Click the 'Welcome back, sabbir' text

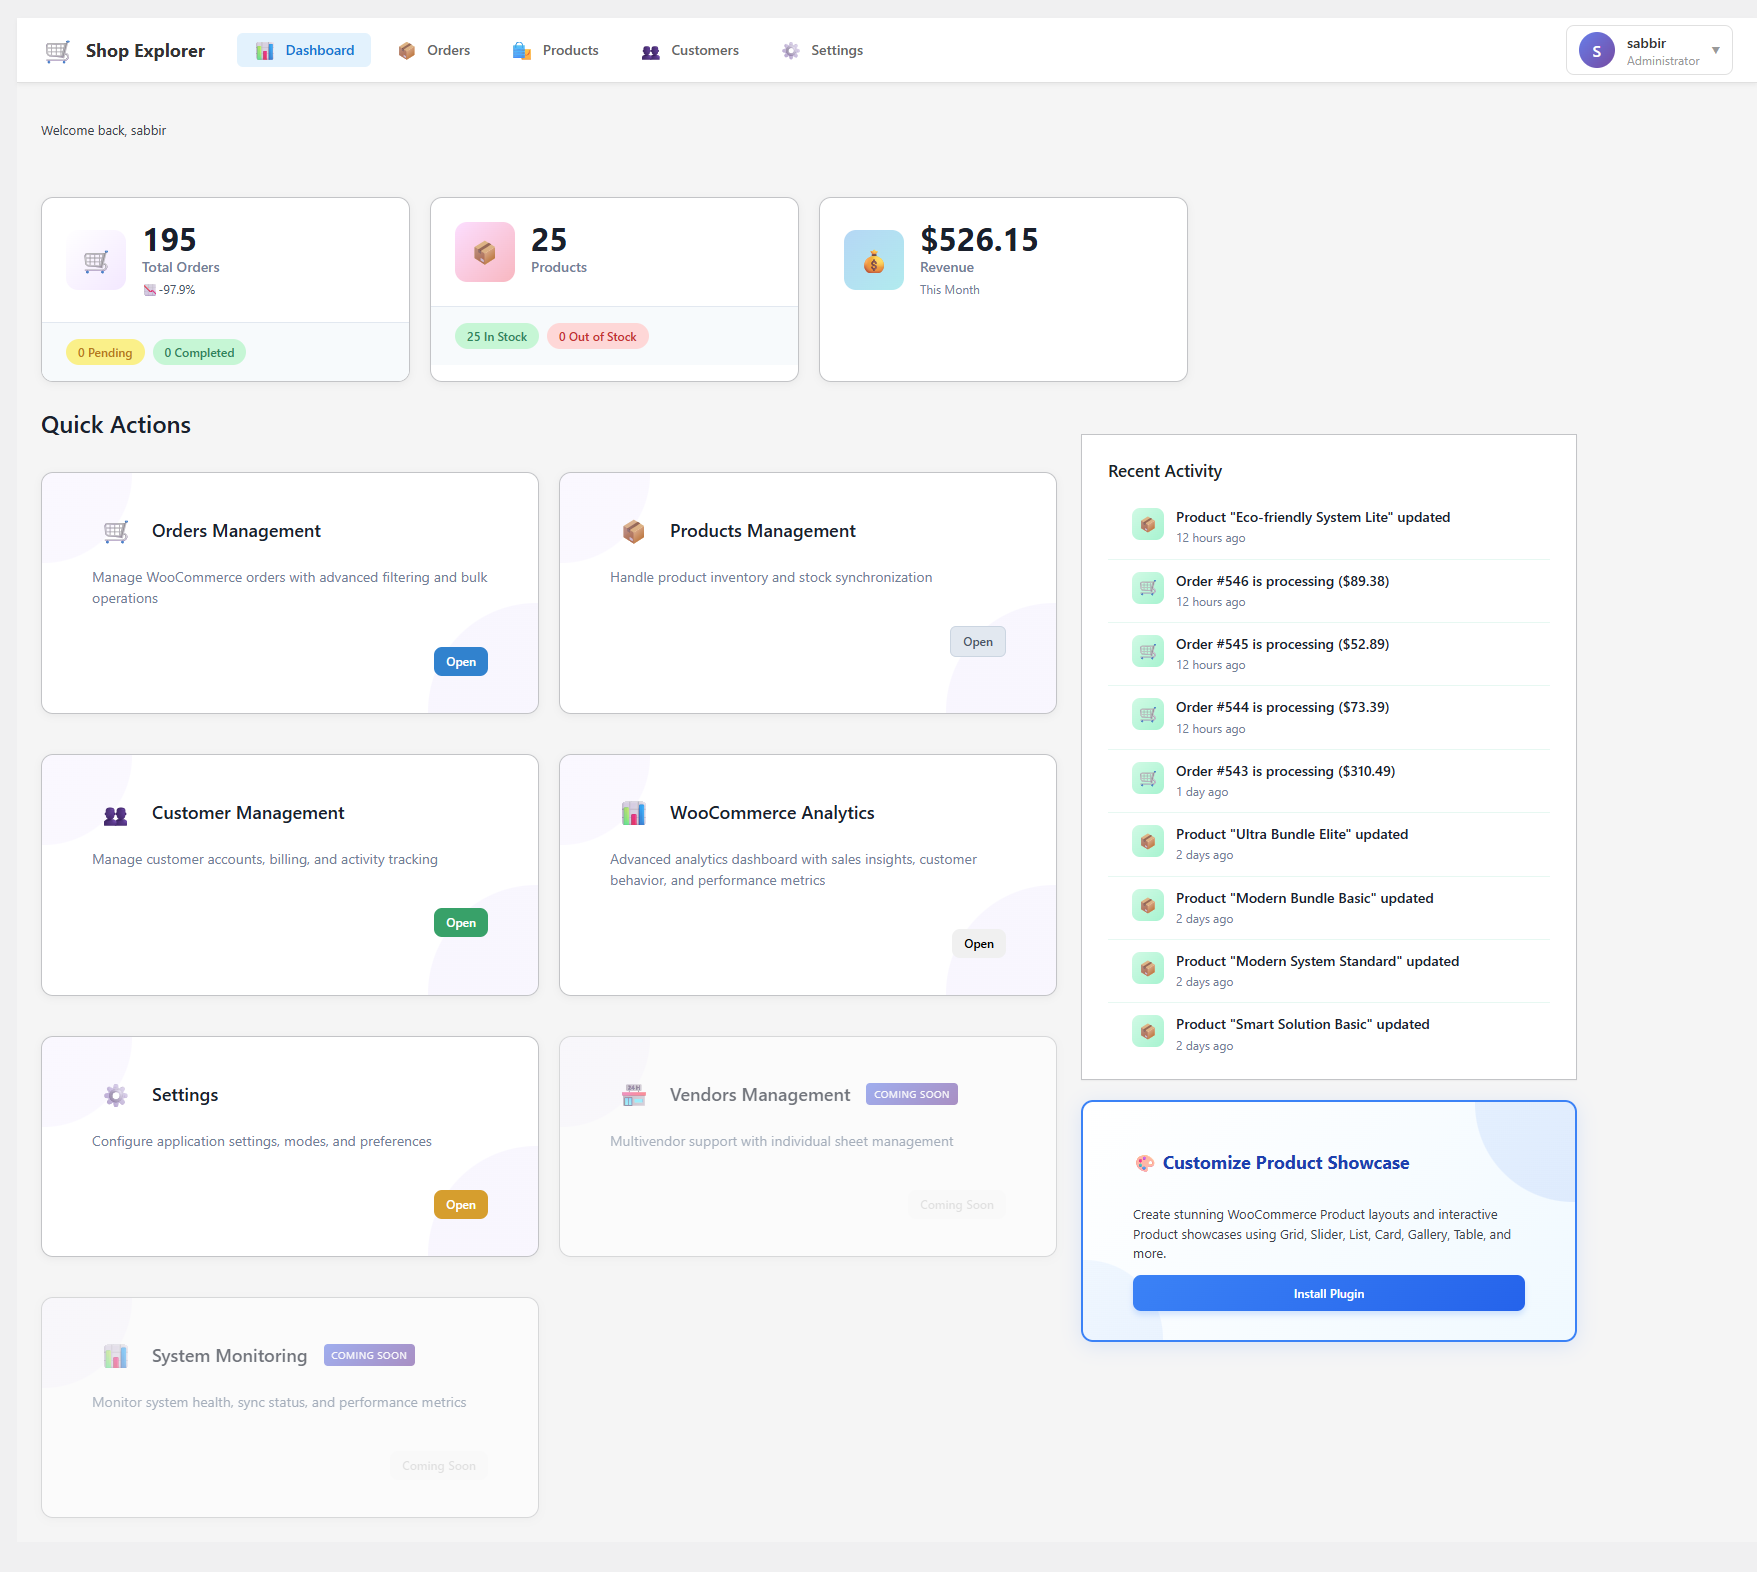[x=104, y=131]
